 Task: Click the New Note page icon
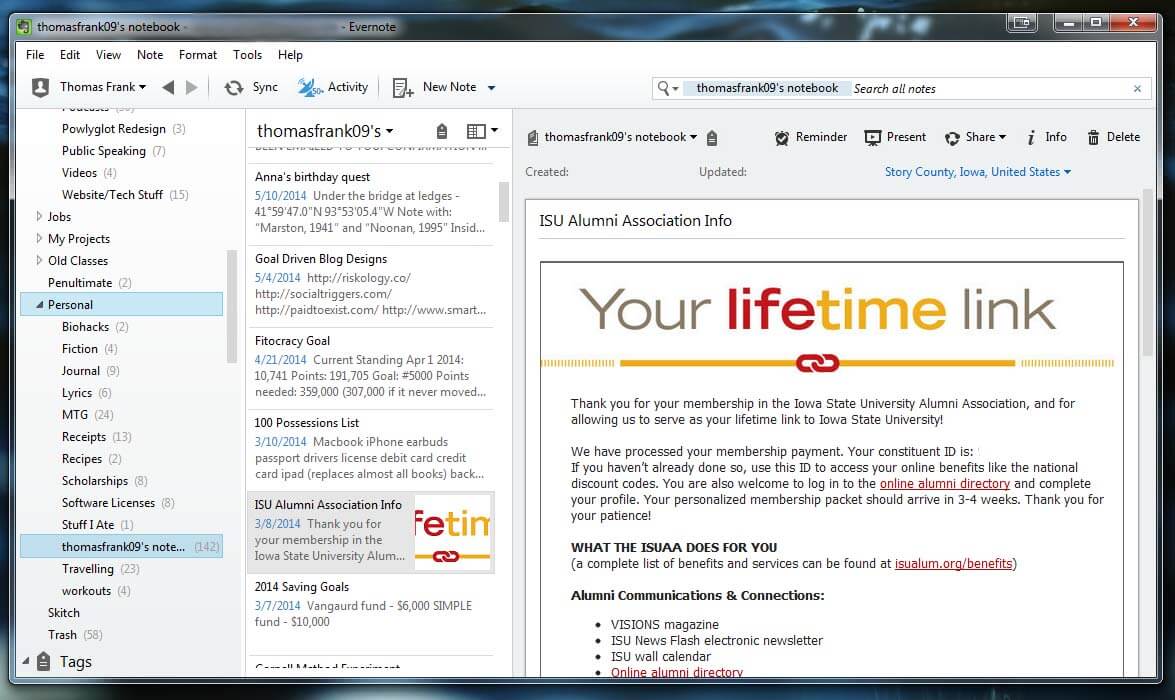tap(402, 88)
